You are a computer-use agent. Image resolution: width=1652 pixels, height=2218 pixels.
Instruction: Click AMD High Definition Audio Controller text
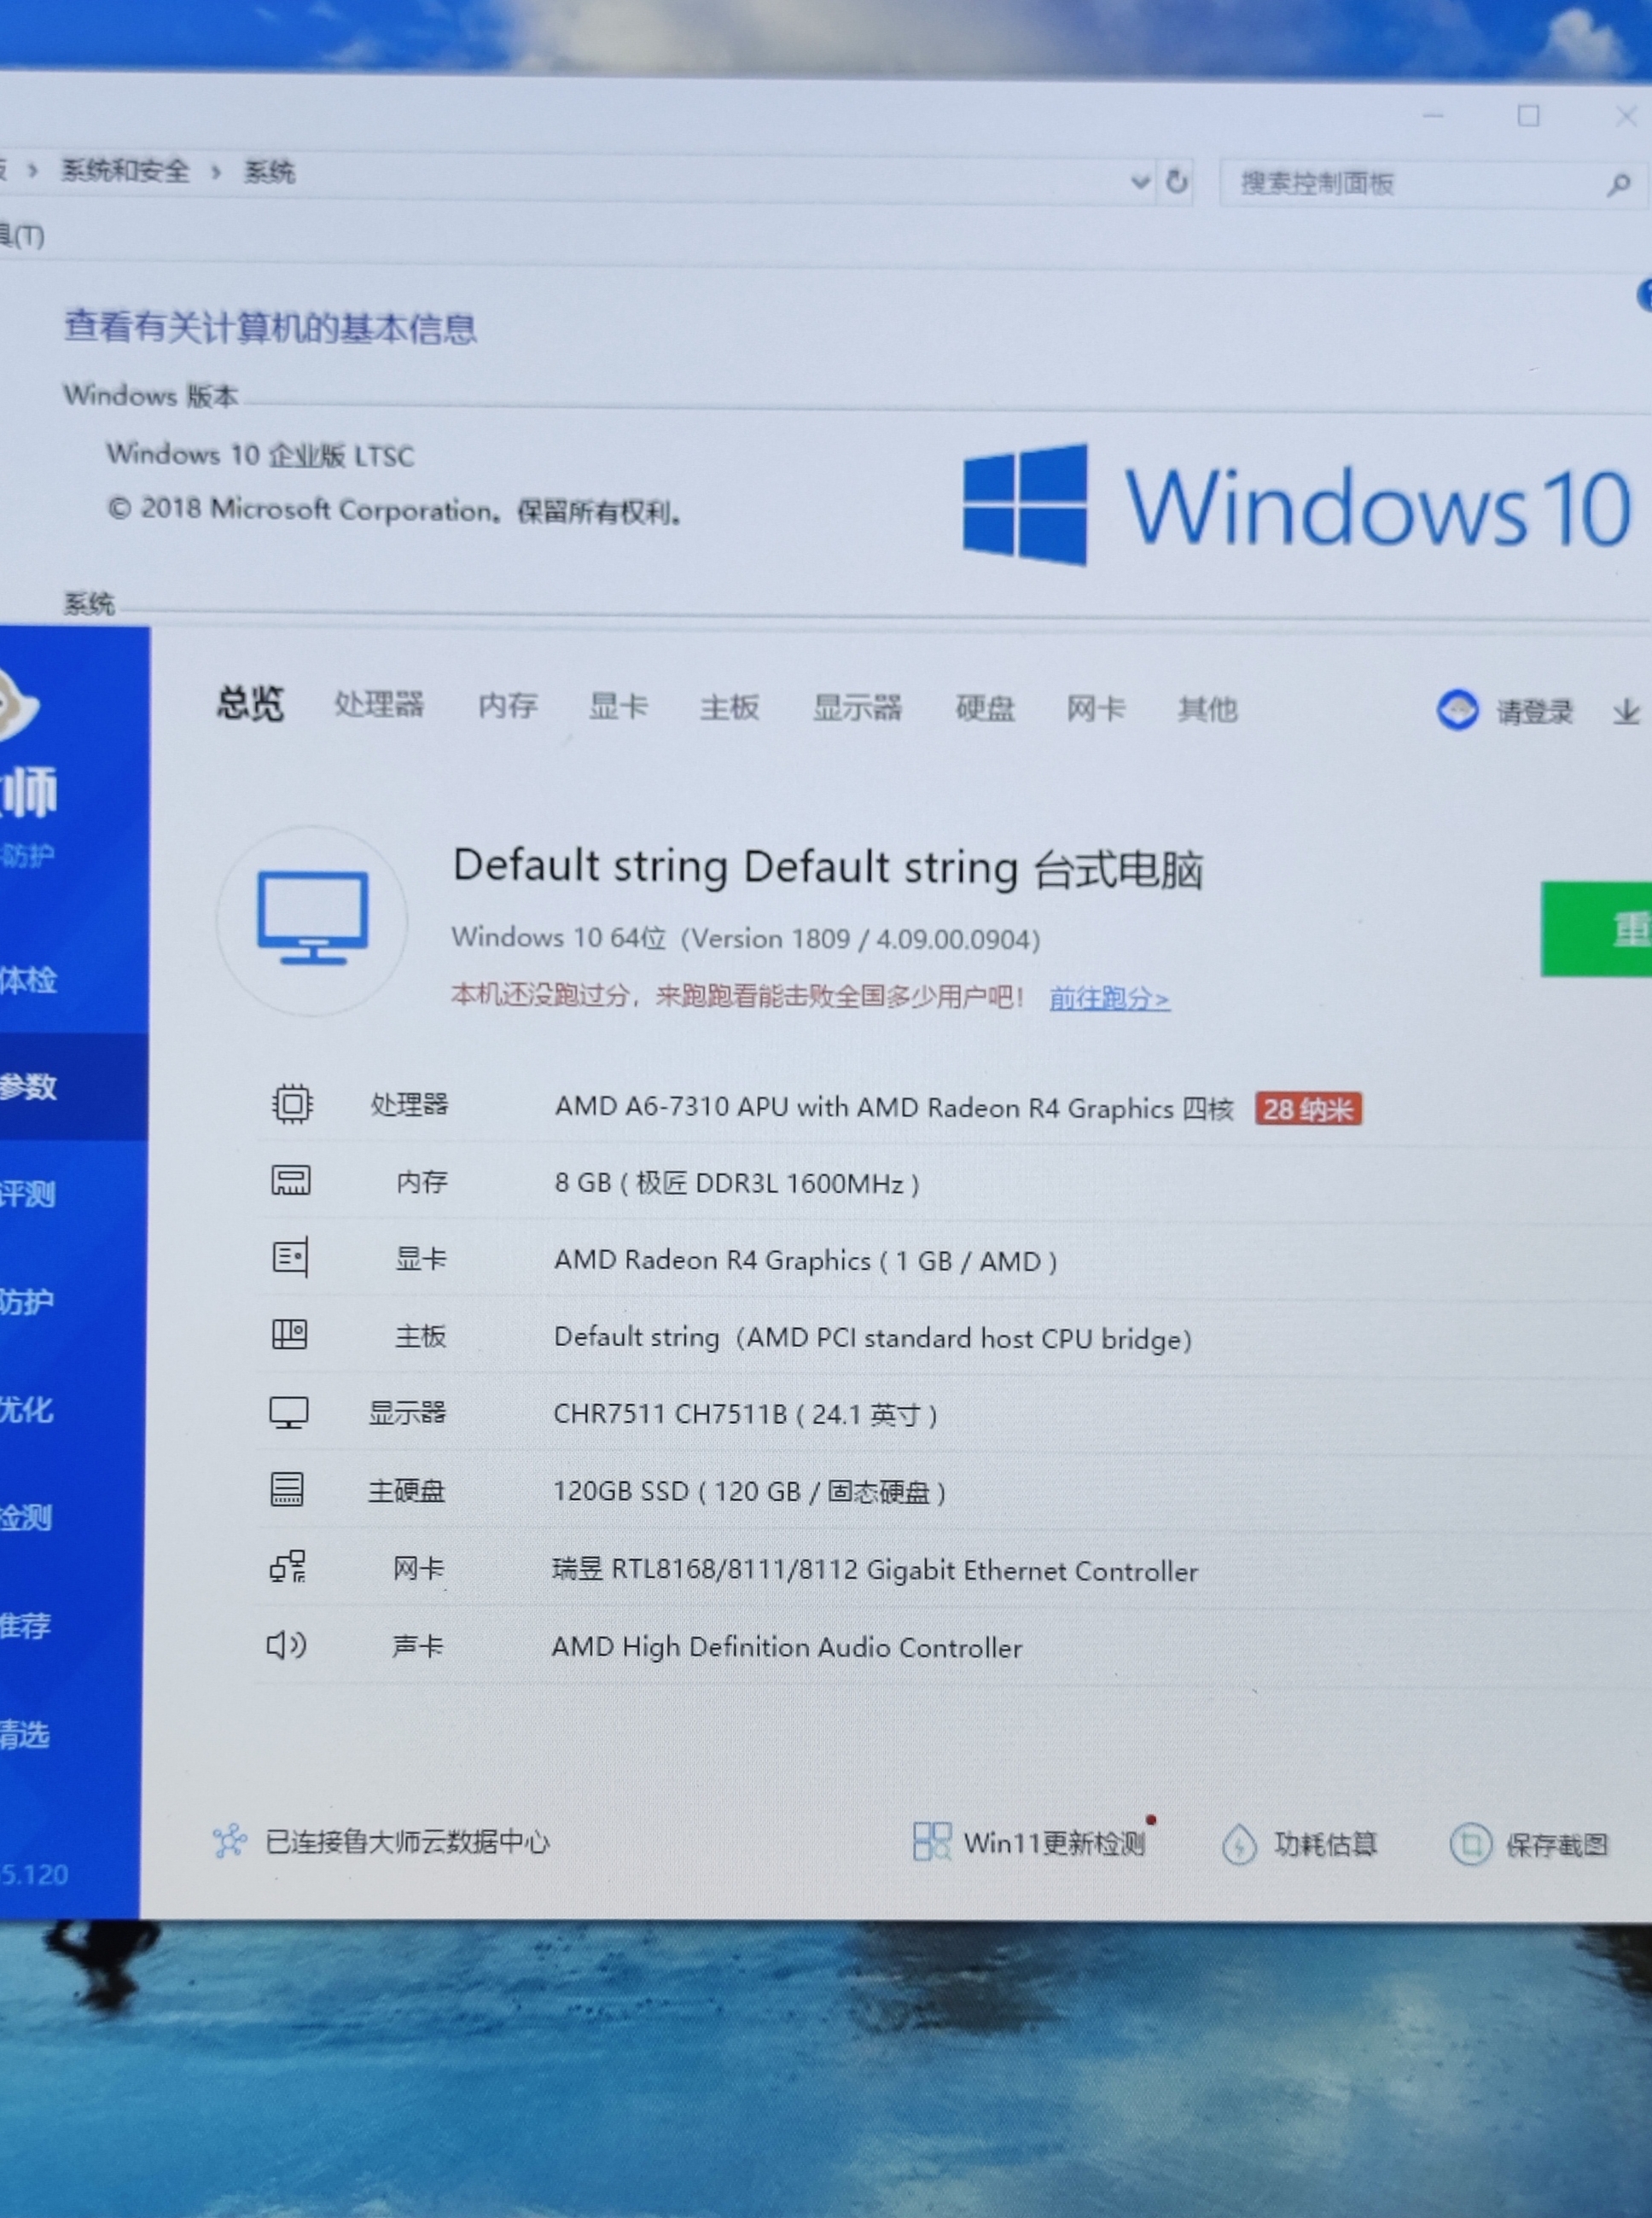coord(787,1647)
